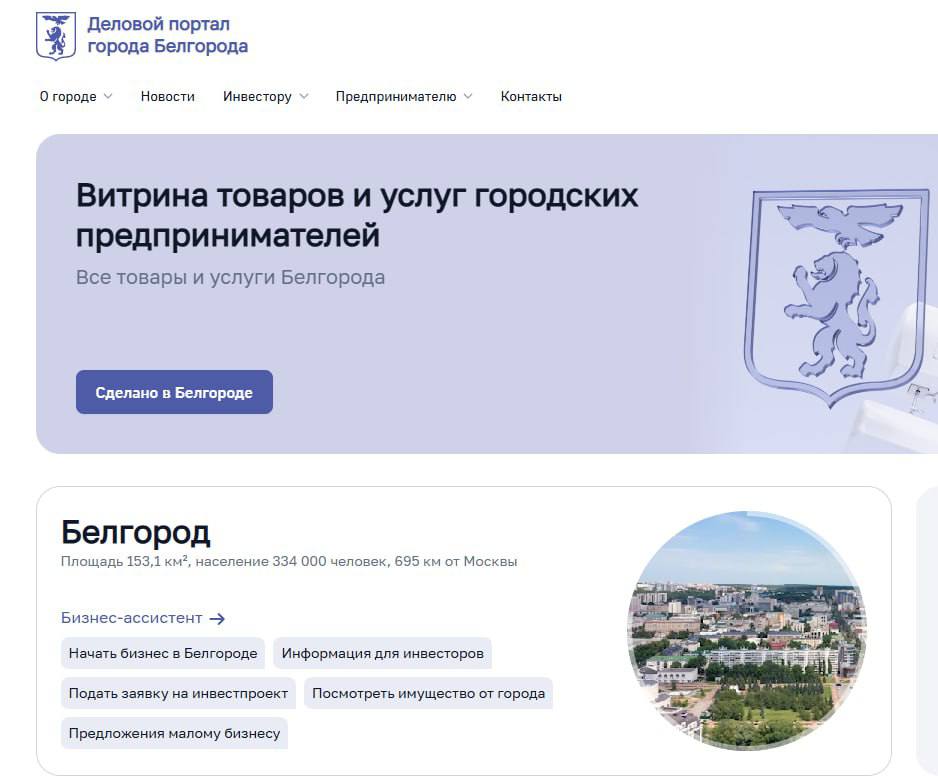Click the Сделано в Белгороде button
The height and width of the screenshot is (777, 938).
click(x=174, y=391)
